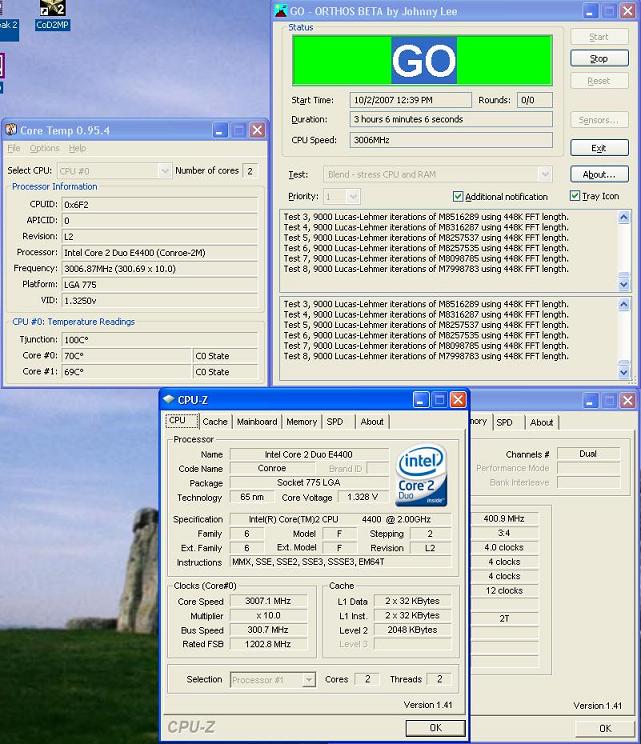This screenshot has width=641, height=744.
Task: Click the Level 2 cache 2048 KBytes value
Action: tap(412, 630)
